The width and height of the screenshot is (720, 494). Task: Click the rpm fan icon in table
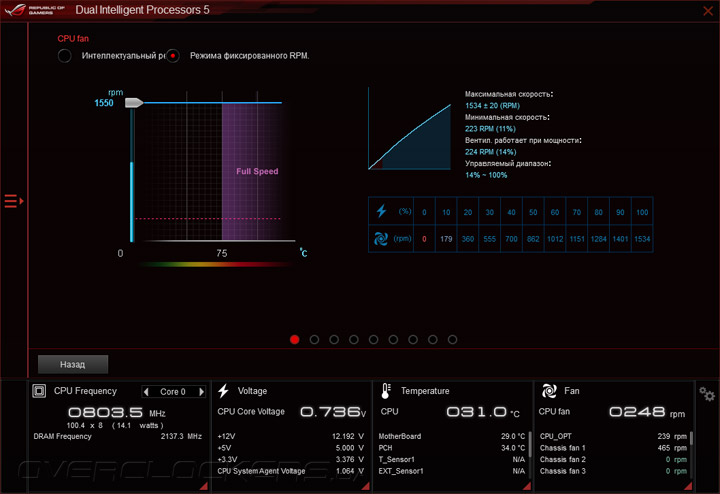(x=381, y=239)
